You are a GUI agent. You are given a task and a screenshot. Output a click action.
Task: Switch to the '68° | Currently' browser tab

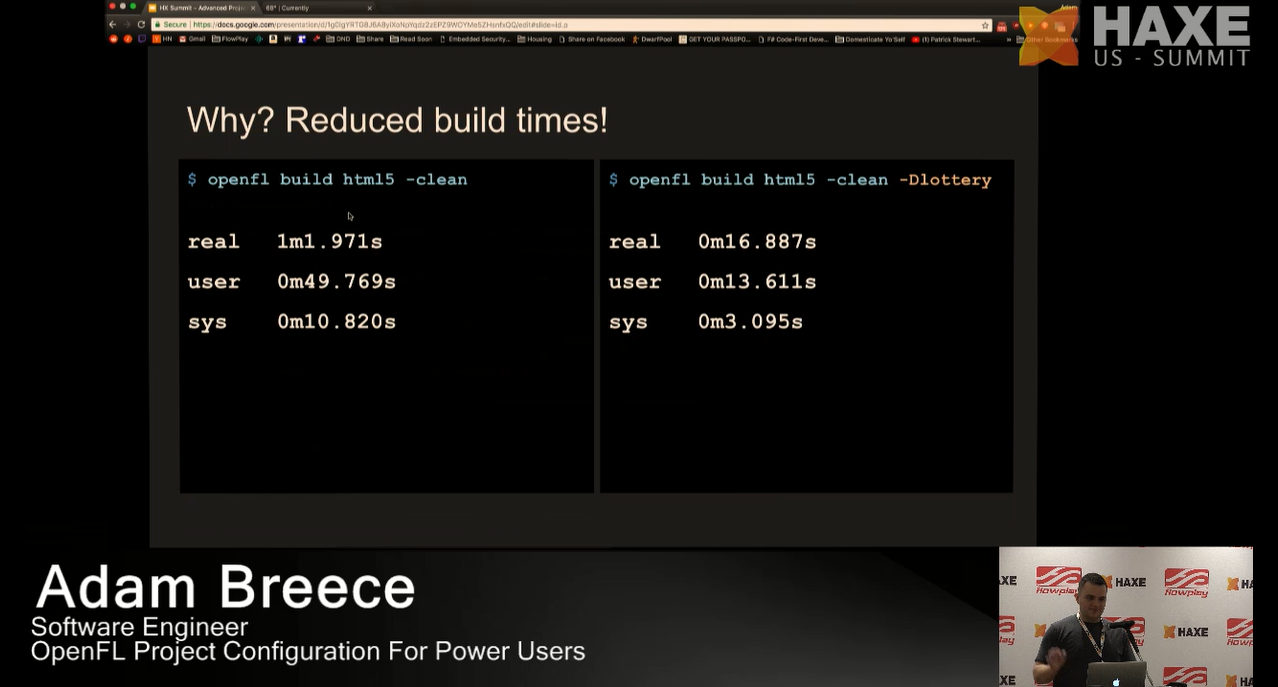[x=318, y=8]
